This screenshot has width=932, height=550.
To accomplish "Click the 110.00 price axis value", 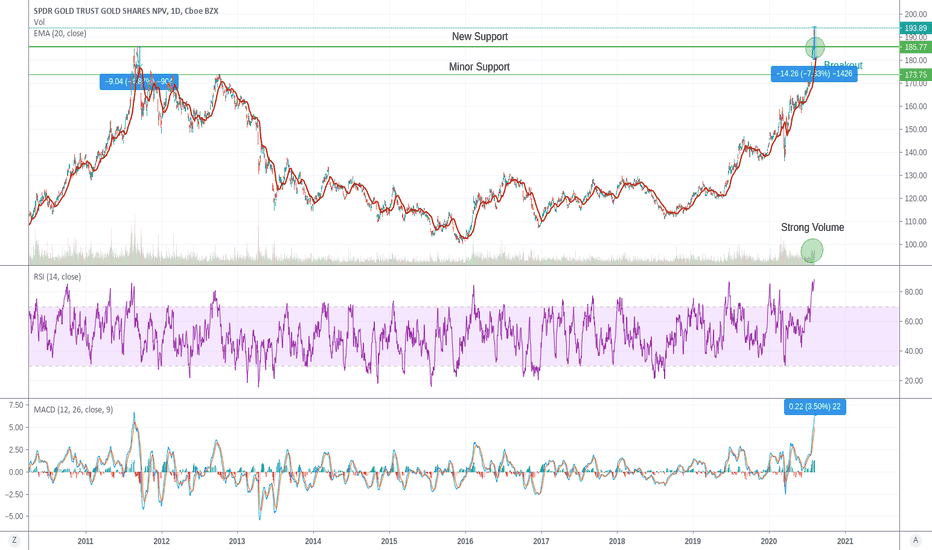I will click(x=916, y=221).
